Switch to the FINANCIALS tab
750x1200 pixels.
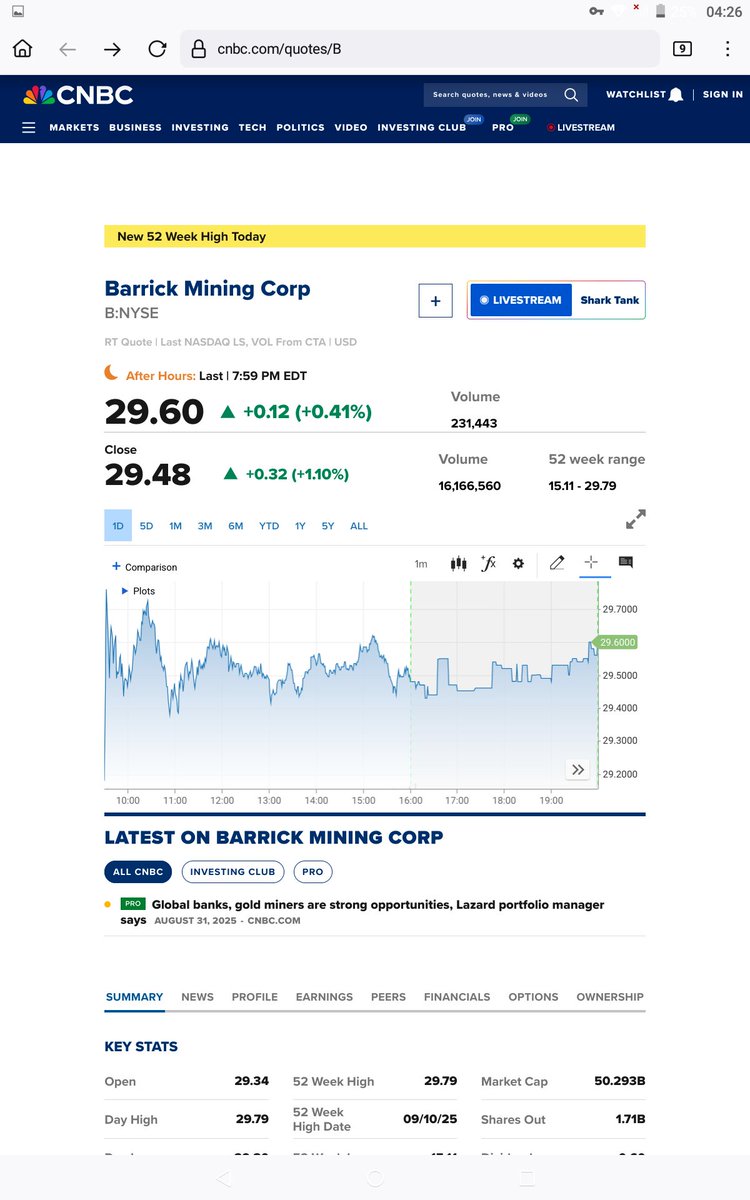pyautogui.click(x=457, y=997)
